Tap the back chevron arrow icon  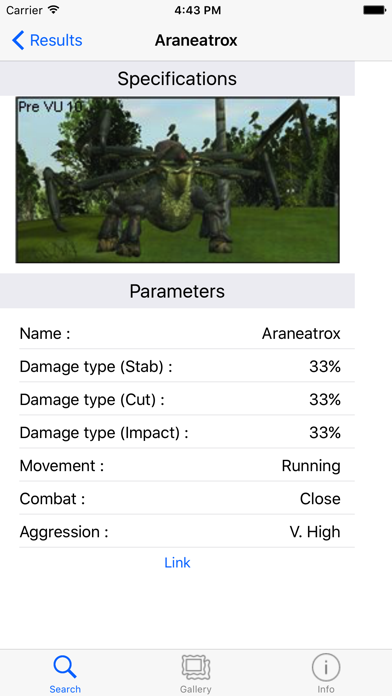(x=18, y=40)
